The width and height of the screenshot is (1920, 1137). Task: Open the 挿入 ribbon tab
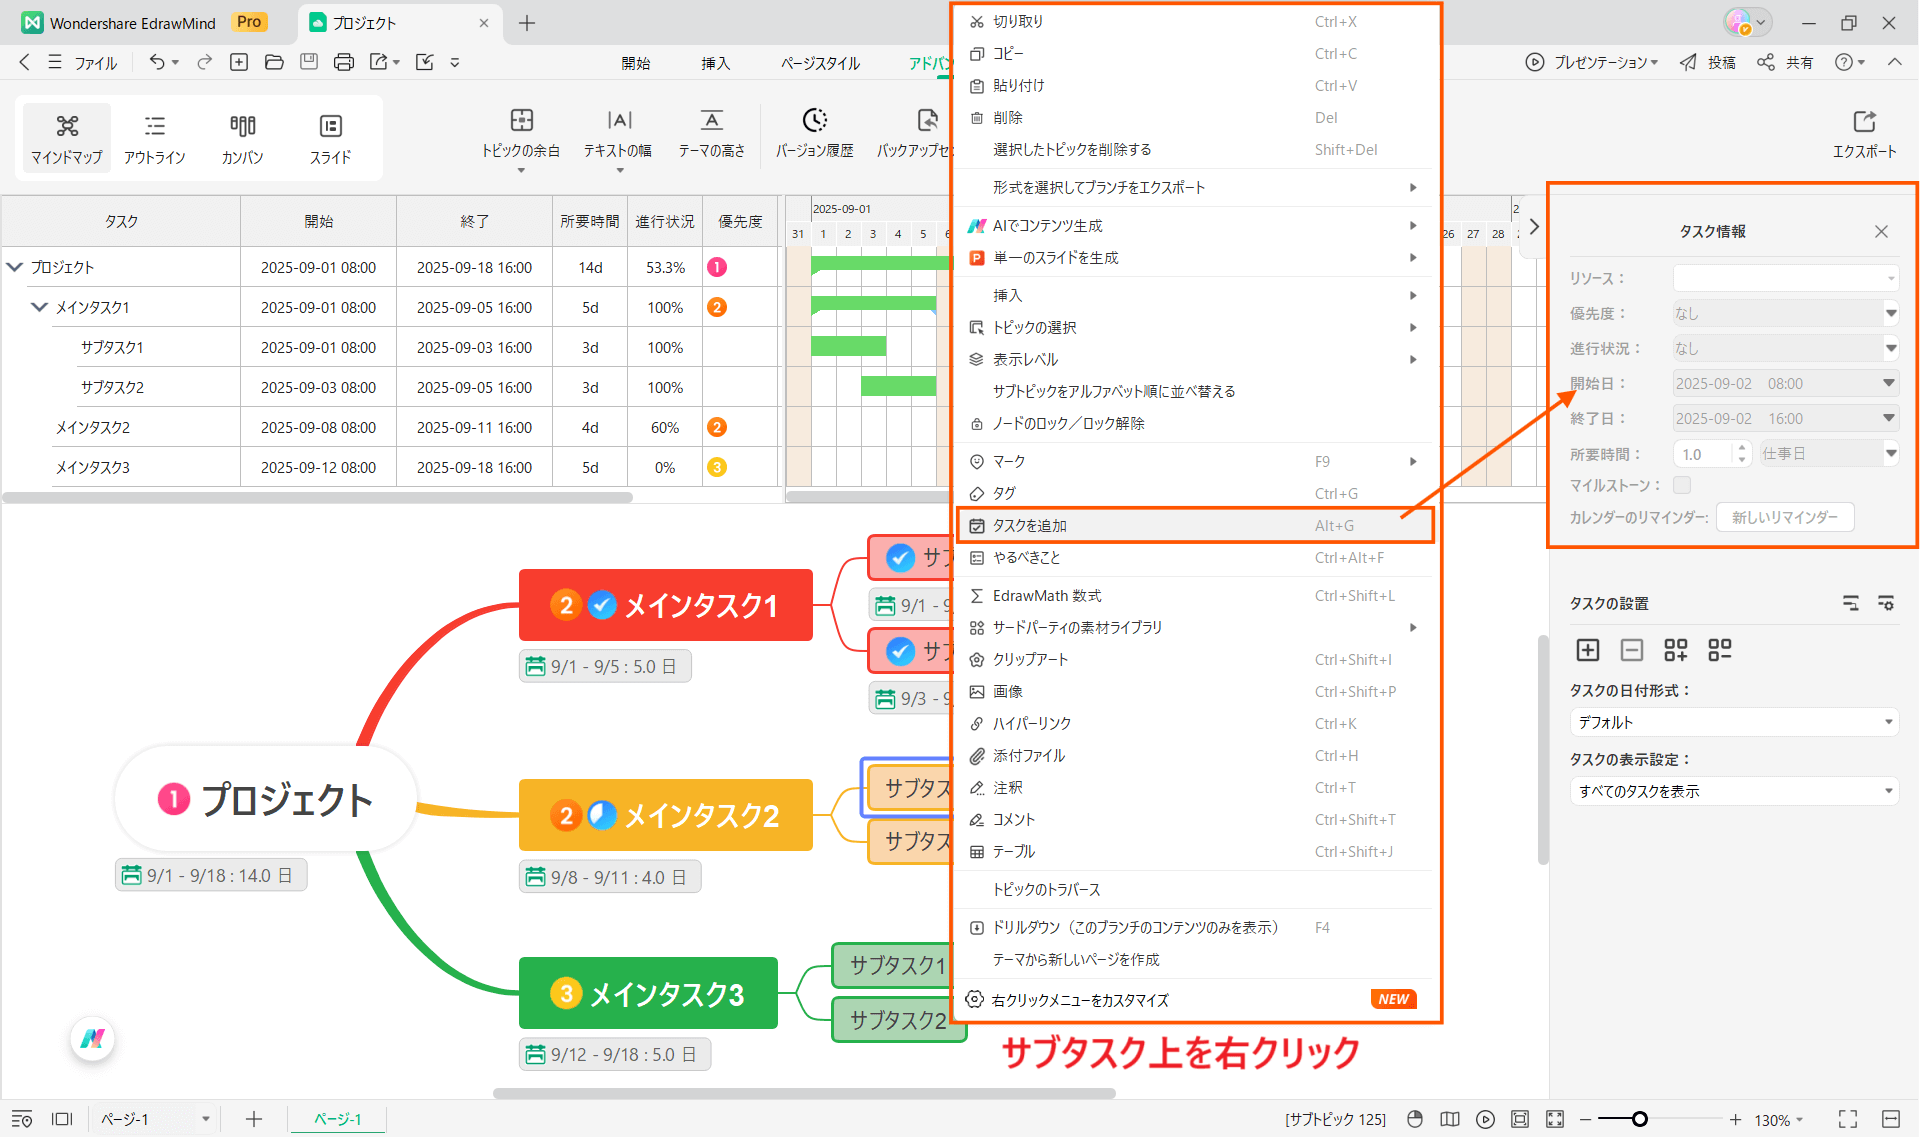click(x=715, y=63)
